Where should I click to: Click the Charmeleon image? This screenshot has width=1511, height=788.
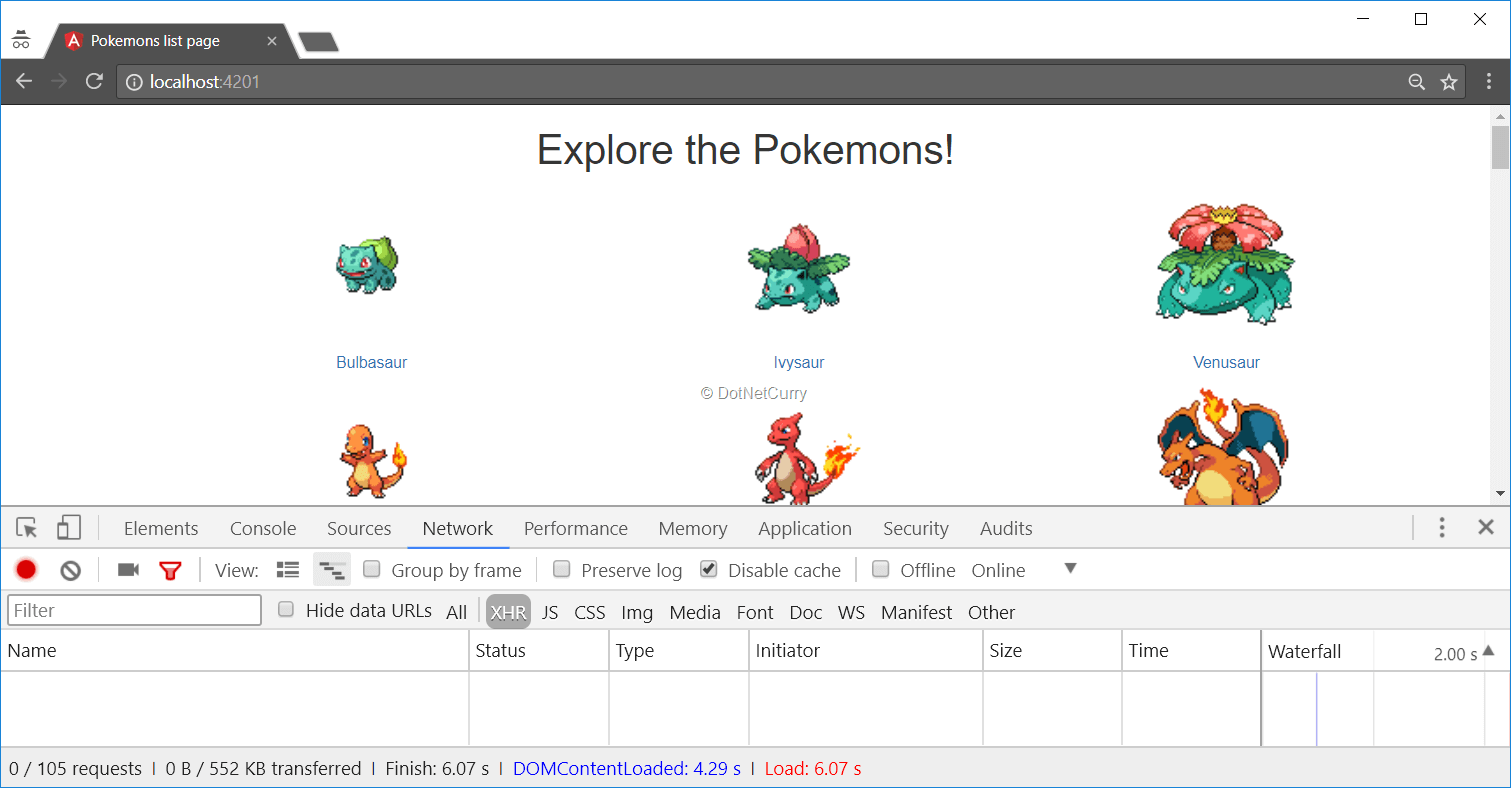pyautogui.click(x=805, y=458)
